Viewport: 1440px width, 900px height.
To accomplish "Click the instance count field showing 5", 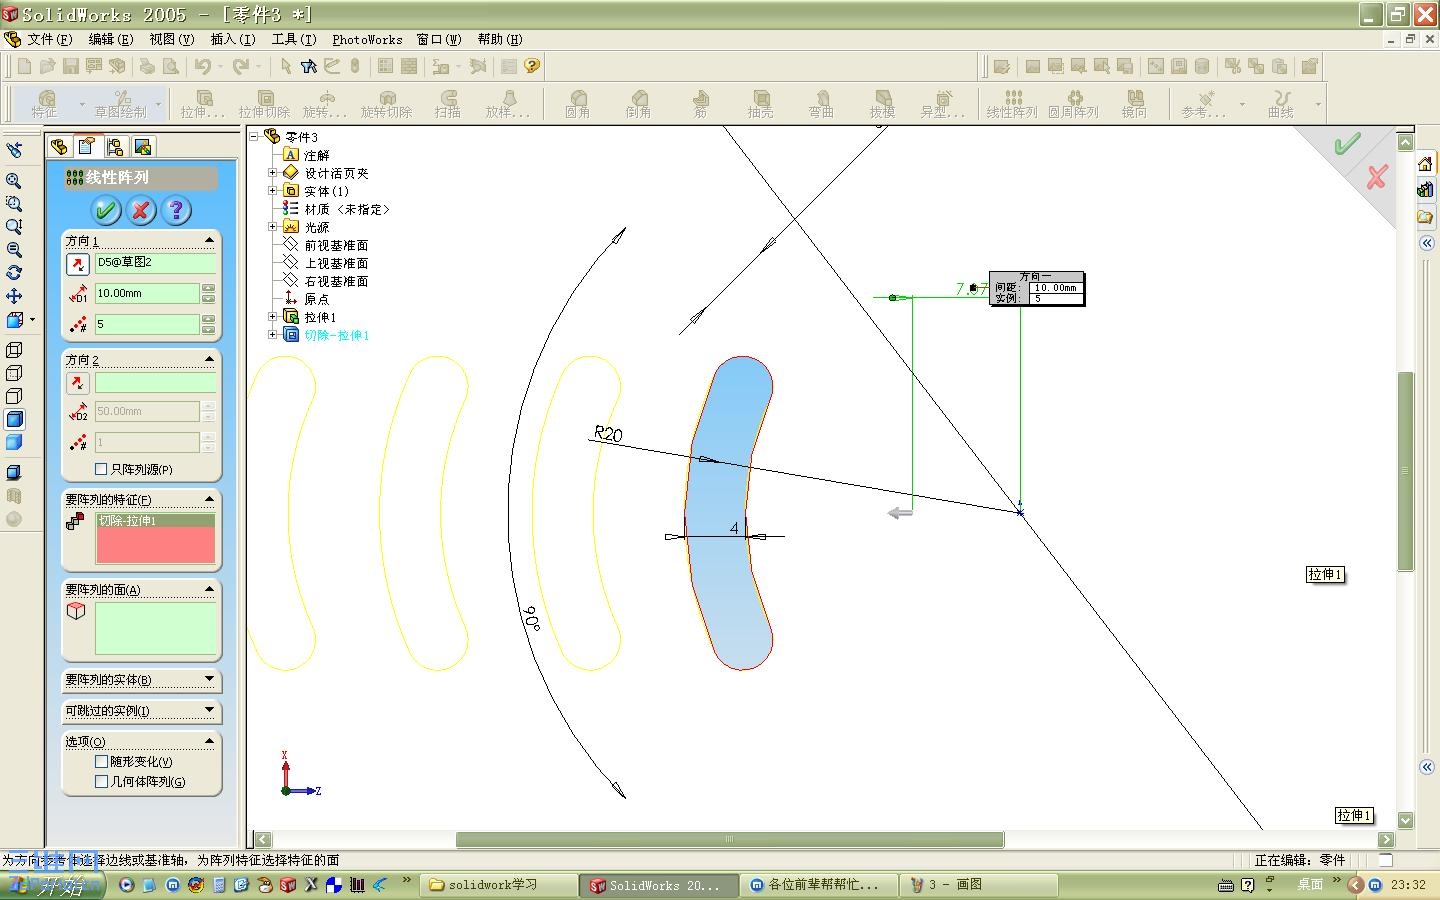I will (147, 324).
